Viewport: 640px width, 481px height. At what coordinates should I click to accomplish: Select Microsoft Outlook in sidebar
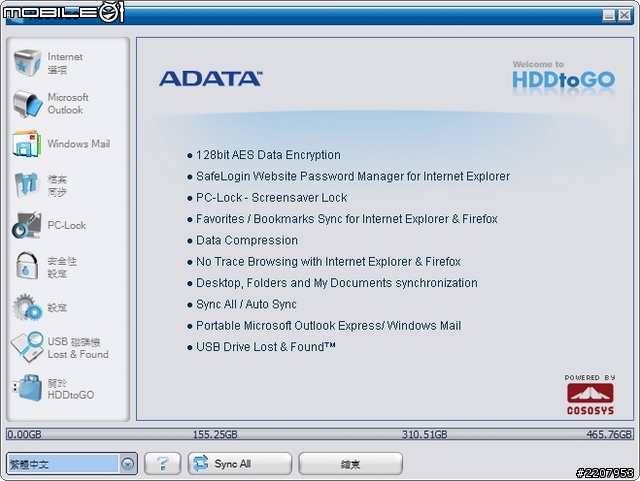coord(68,104)
